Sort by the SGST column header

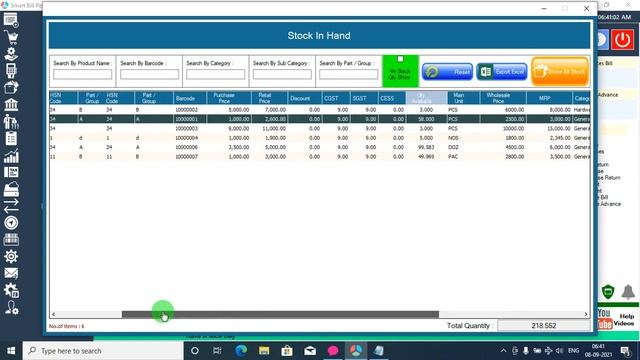click(364, 98)
